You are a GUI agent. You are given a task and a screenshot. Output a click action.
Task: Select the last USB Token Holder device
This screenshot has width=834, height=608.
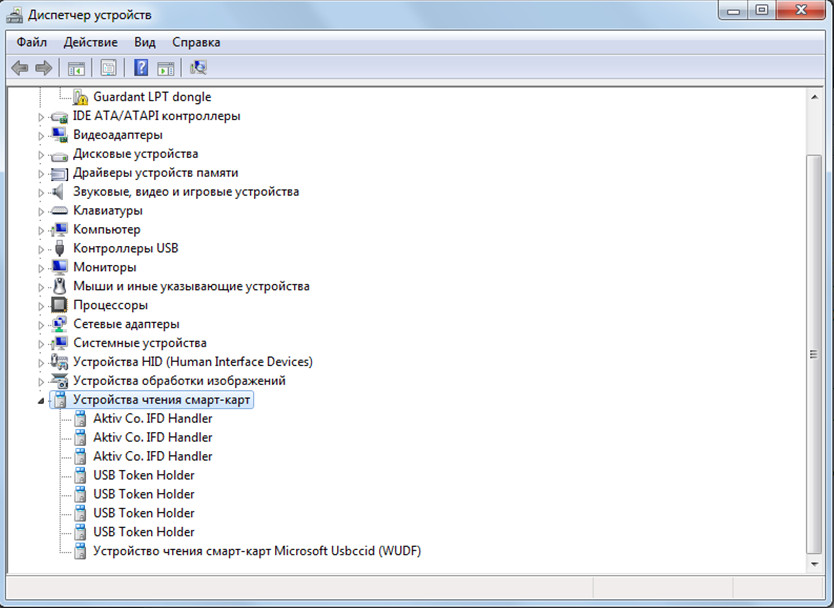pyautogui.click(x=143, y=532)
